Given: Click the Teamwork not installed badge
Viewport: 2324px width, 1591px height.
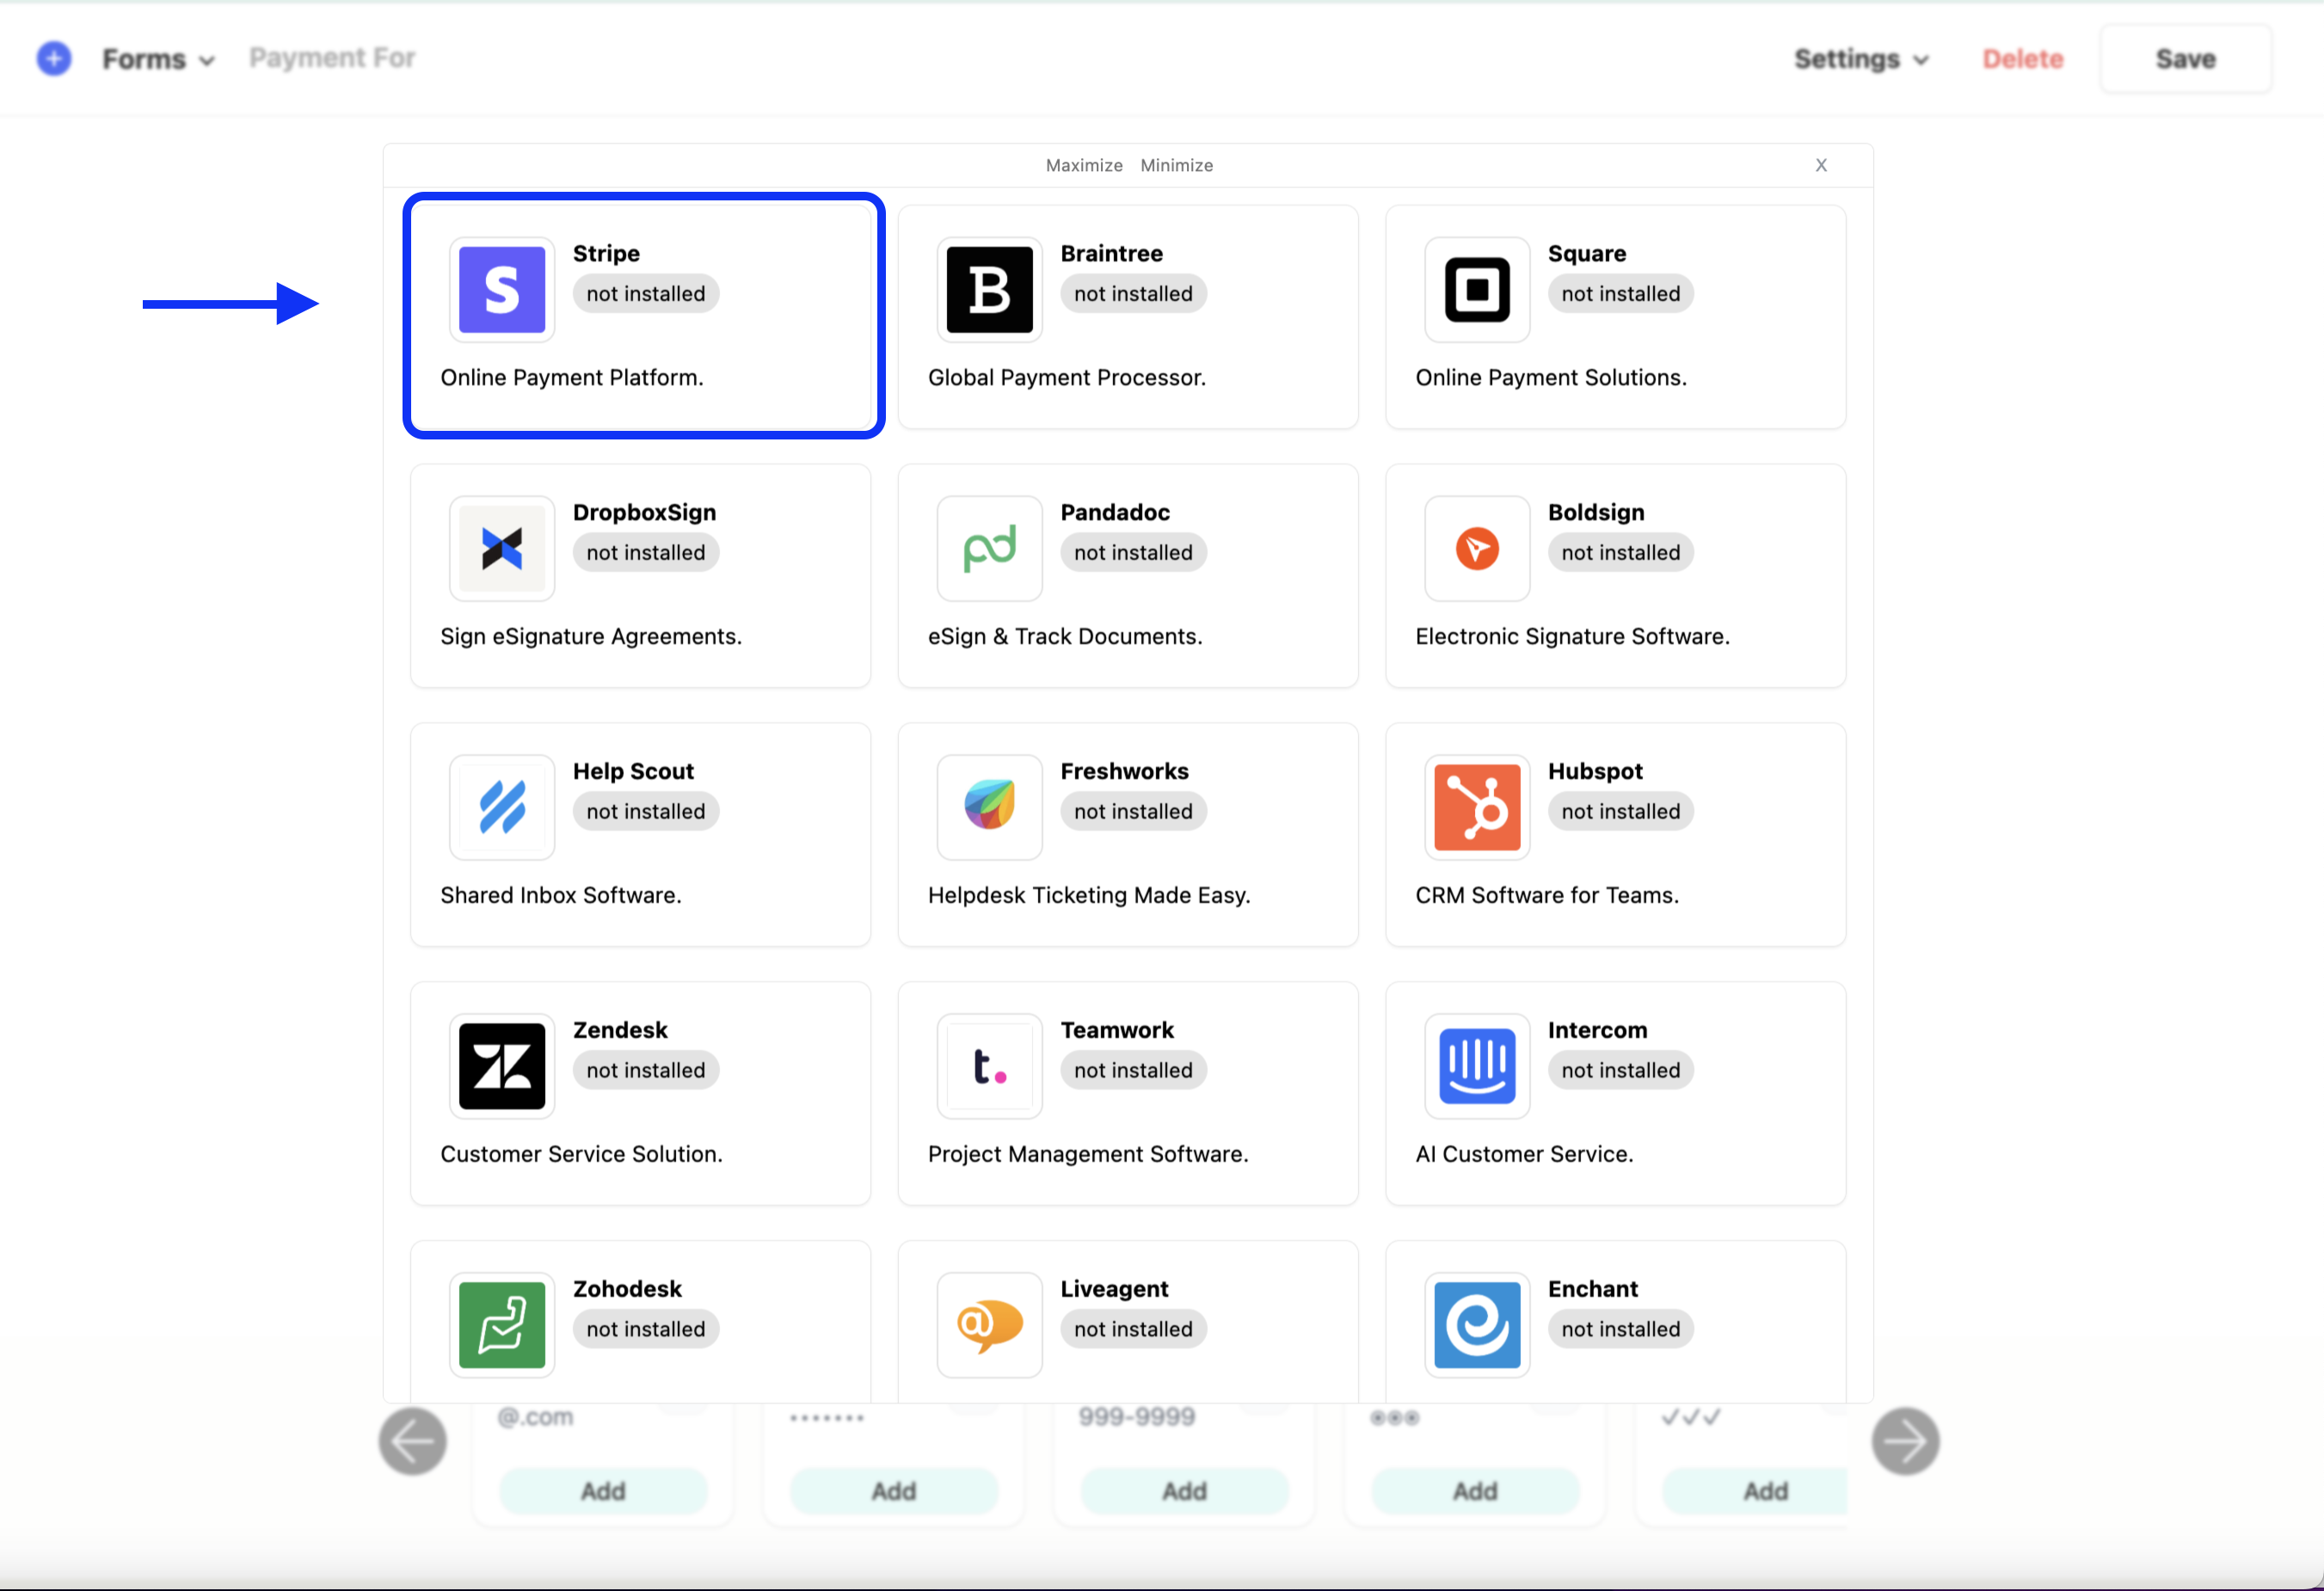Looking at the screenshot, I should pyautogui.click(x=1133, y=1071).
